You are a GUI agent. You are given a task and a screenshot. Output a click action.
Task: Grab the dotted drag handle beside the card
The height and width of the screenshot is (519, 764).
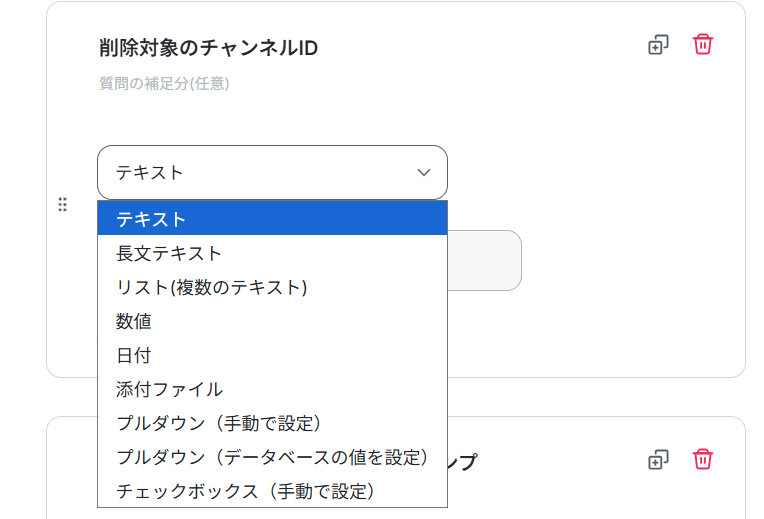point(62,204)
